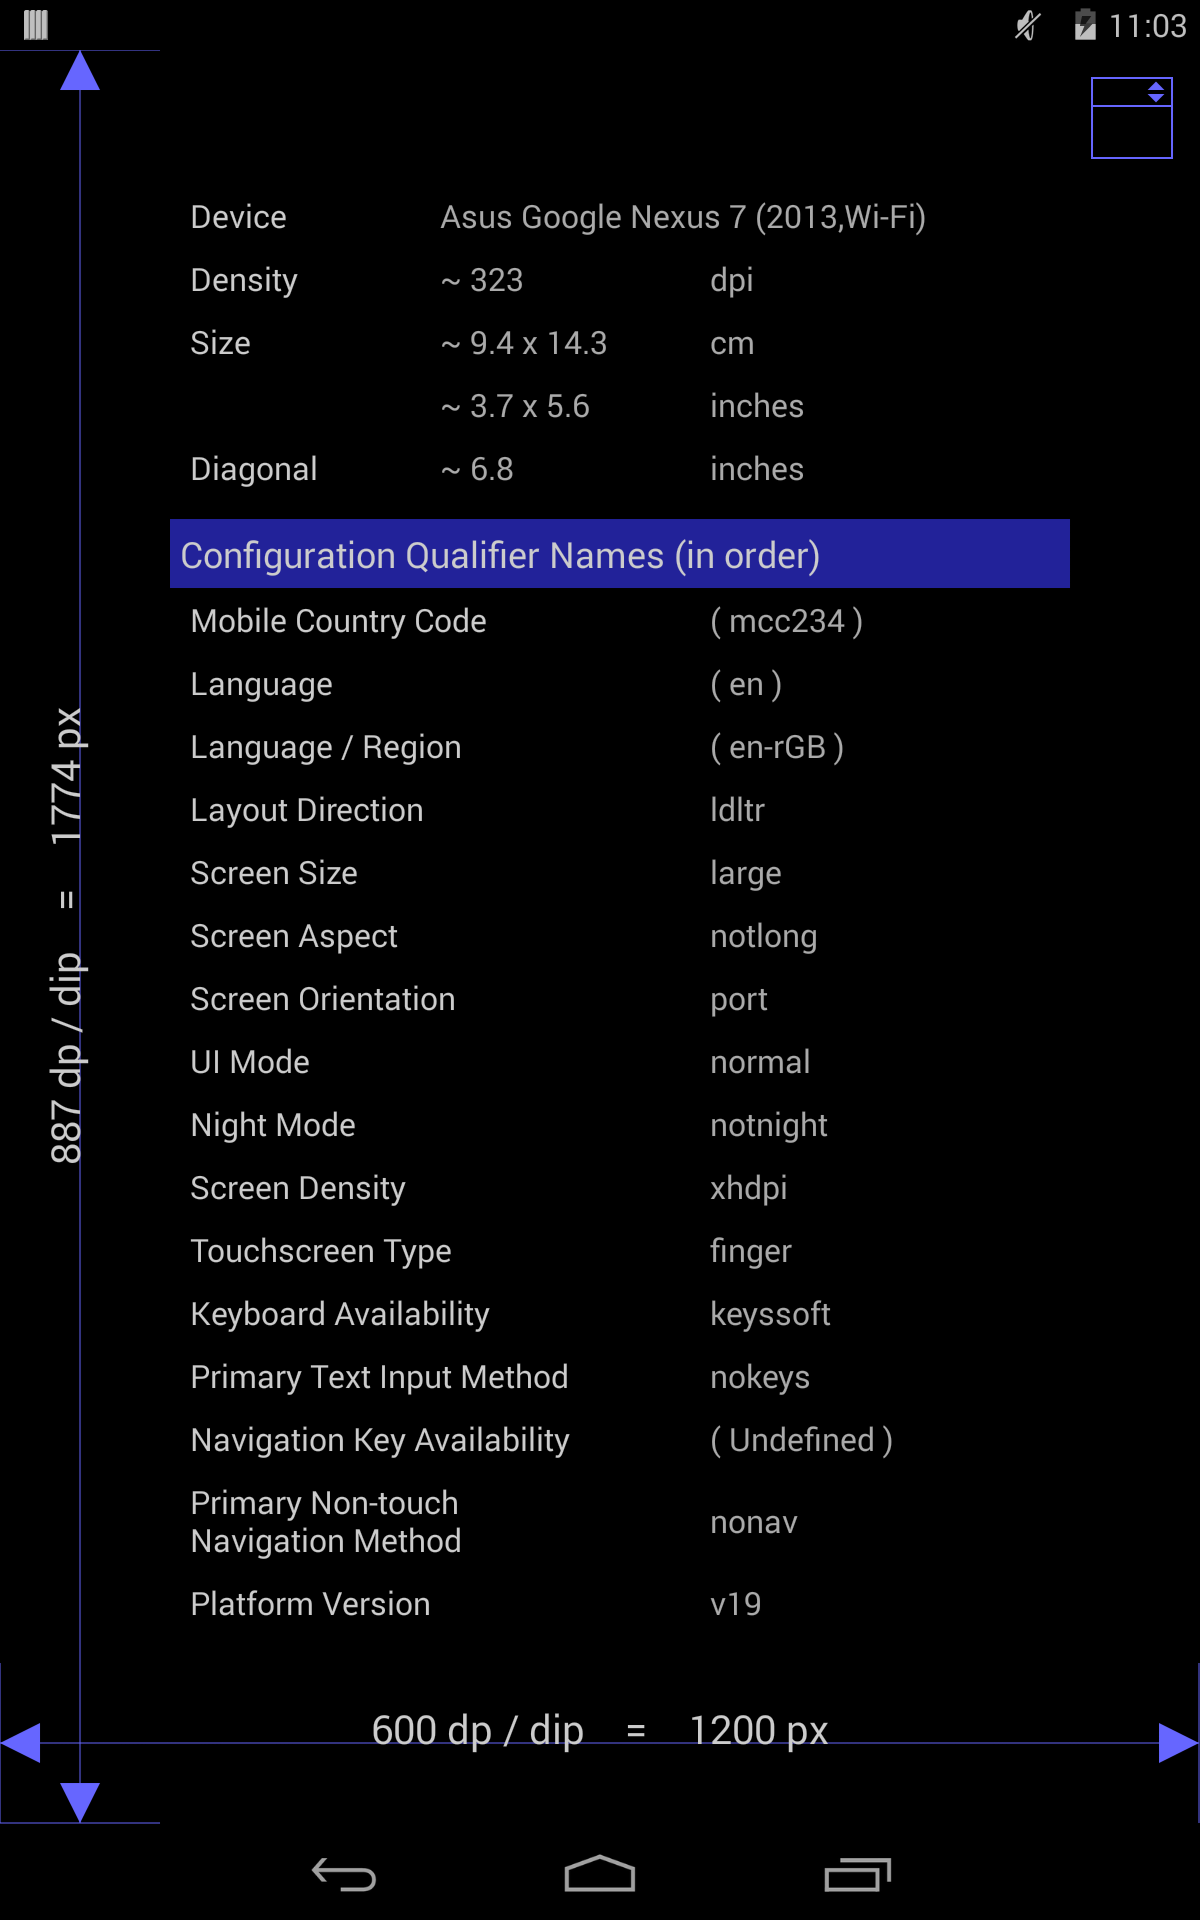1200x1920 pixels.
Task: Tap the port orientation value
Action: coord(739,1001)
